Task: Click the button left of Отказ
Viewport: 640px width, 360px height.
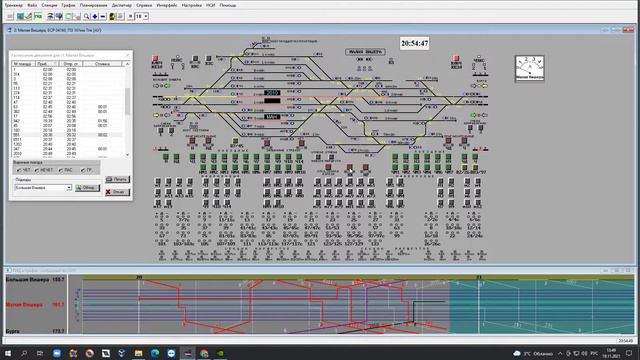Action: pos(87,188)
